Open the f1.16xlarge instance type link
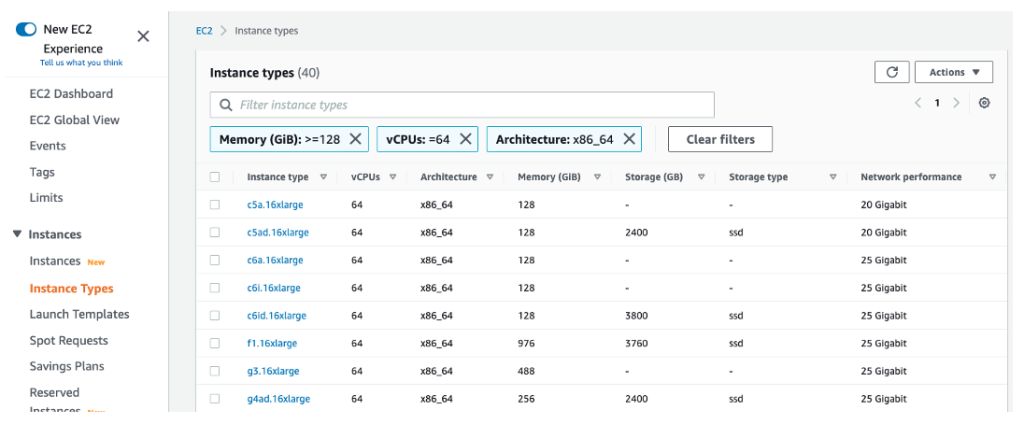This screenshot has width=1024, height=424. (x=272, y=343)
